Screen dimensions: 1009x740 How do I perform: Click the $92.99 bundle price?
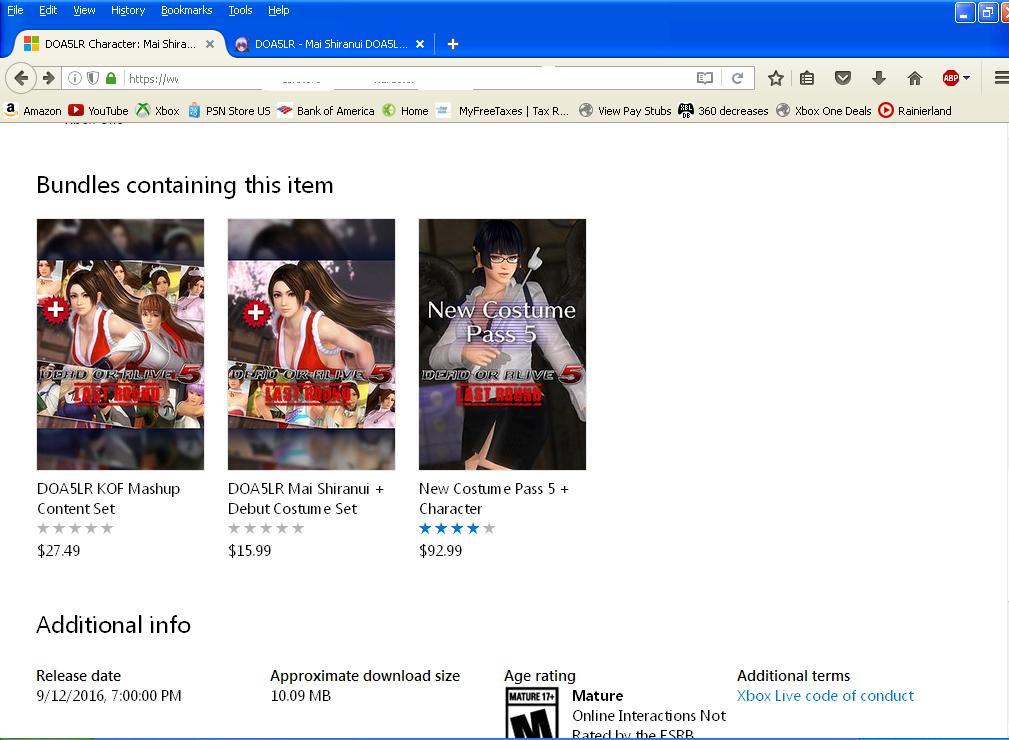(x=441, y=551)
